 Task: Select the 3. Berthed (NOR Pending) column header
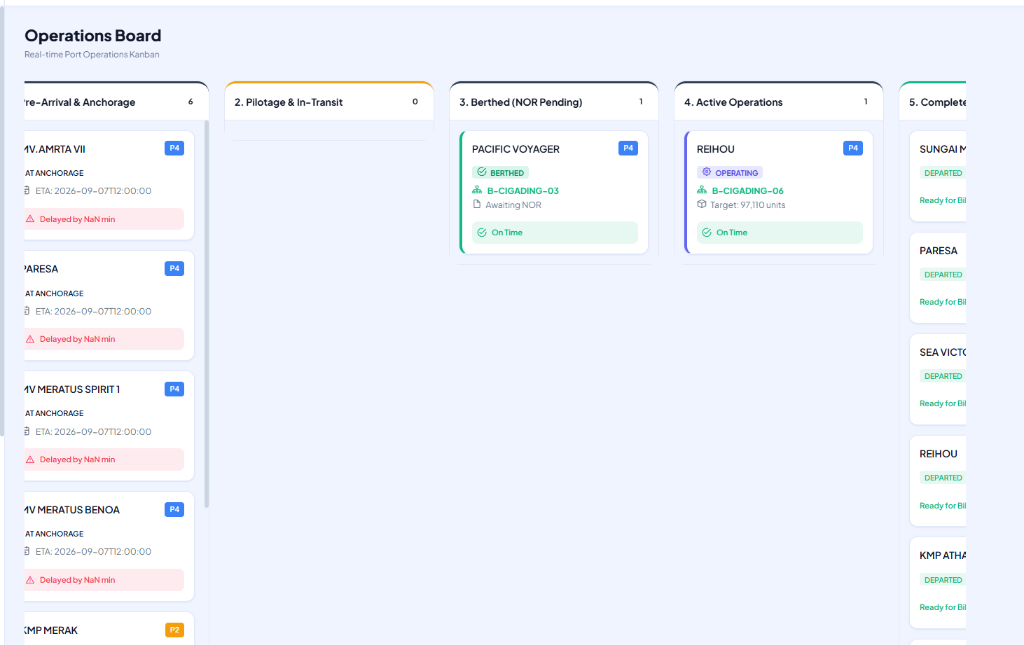tap(554, 102)
